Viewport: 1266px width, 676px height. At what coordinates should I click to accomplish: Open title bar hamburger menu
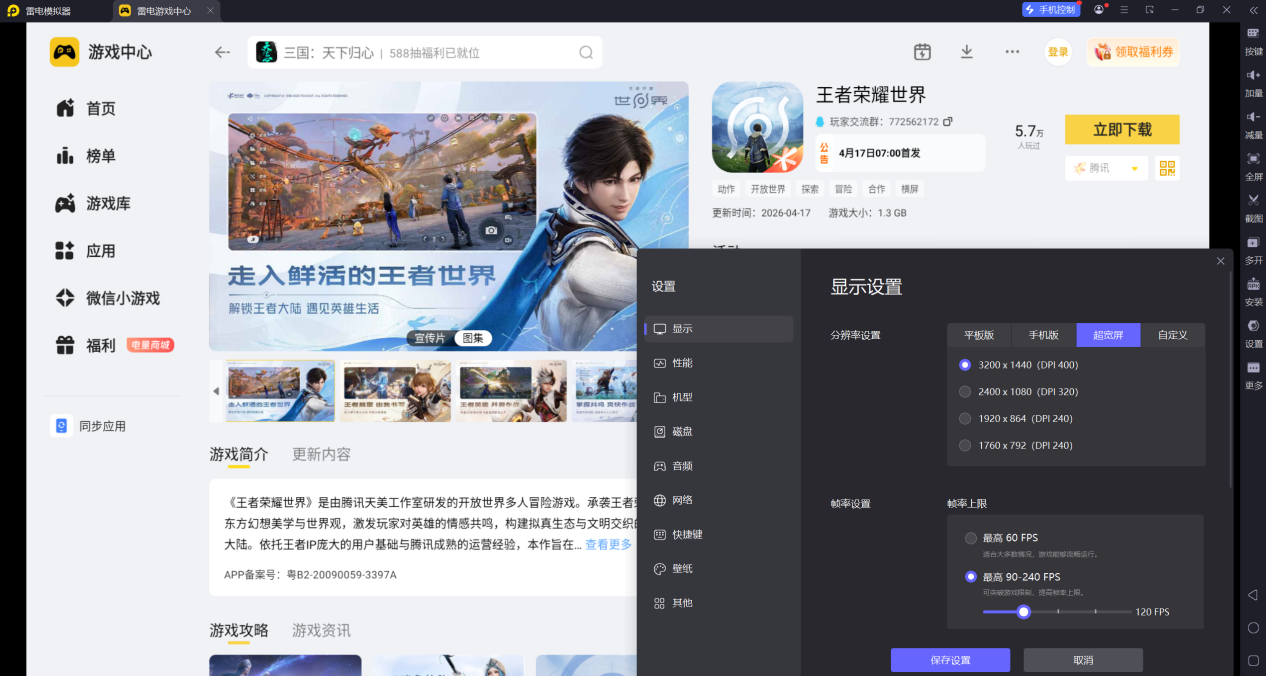coord(1124,10)
